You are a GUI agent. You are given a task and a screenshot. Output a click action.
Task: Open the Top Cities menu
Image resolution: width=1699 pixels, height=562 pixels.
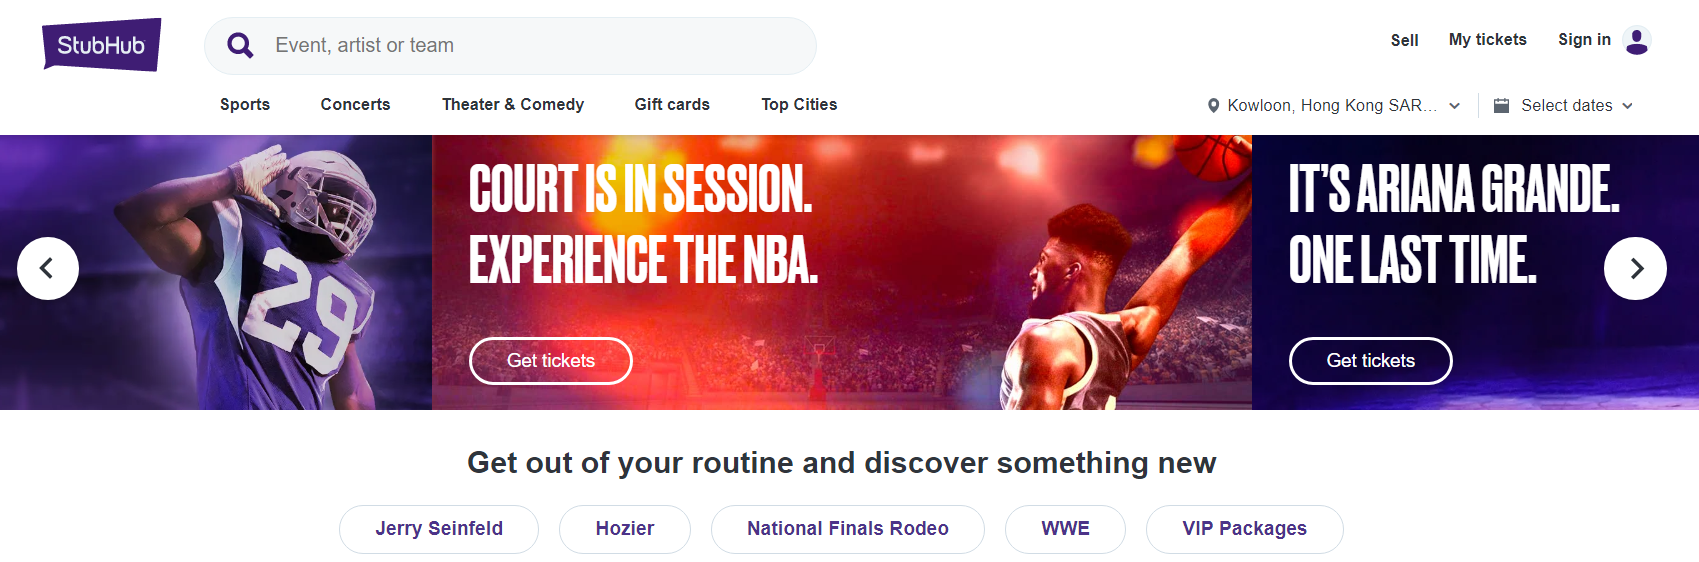[799, 104]
